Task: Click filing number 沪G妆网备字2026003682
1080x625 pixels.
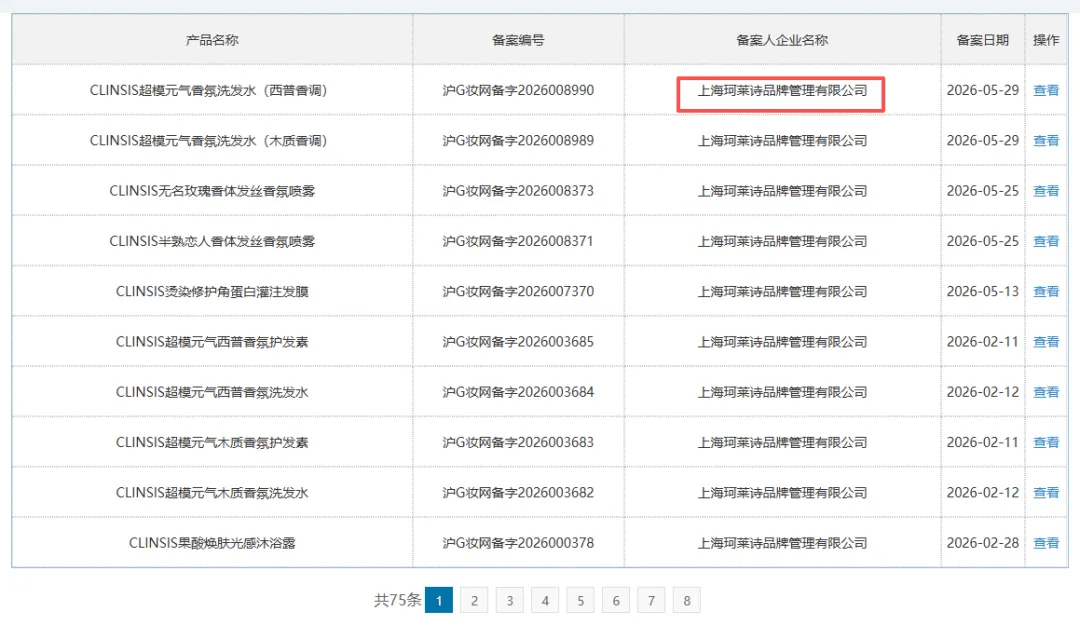Action: [x=518, y=493]
